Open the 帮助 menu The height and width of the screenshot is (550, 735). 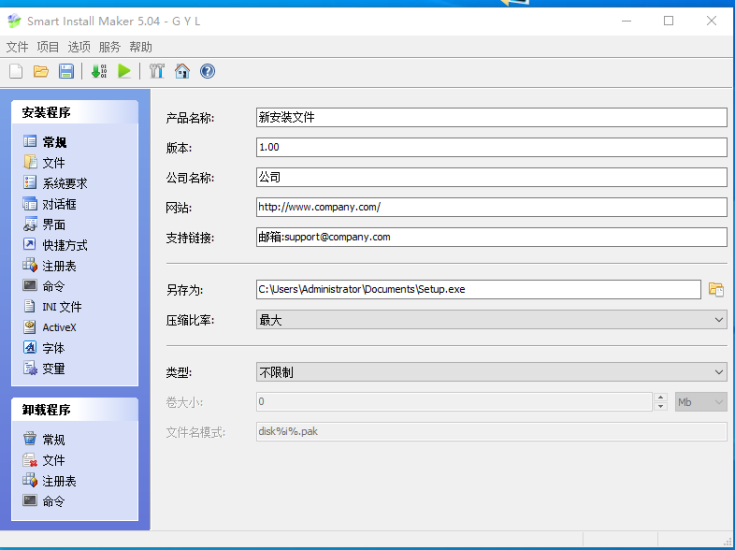click(x=141, y=47)
